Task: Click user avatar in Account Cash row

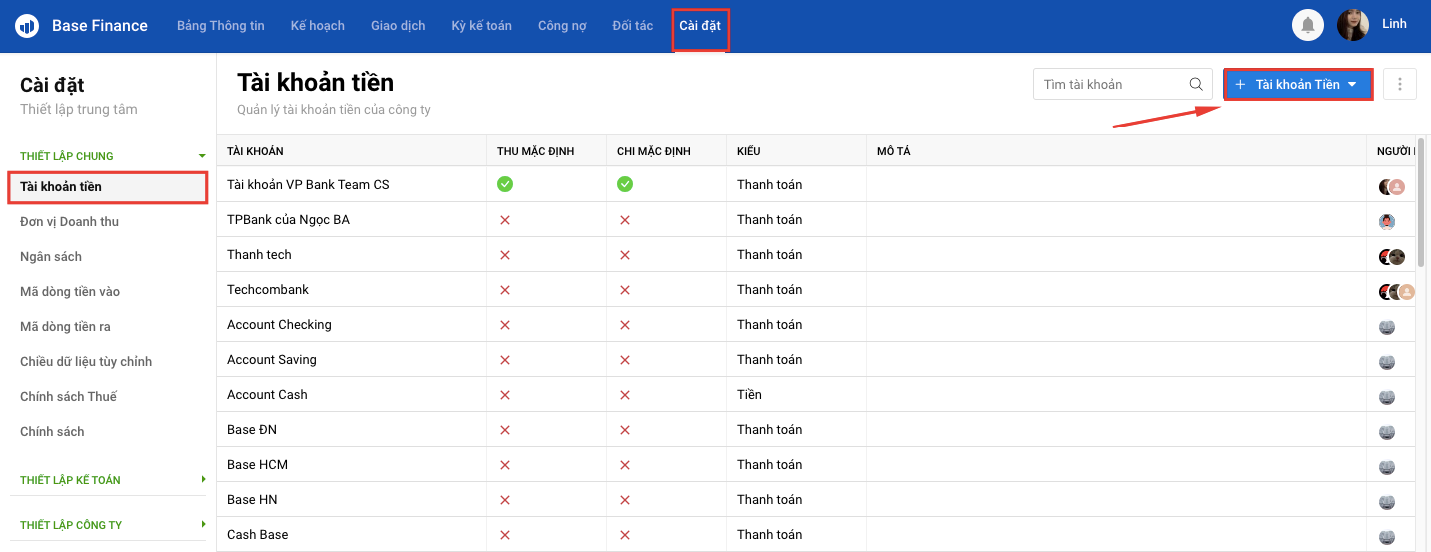Action: (x=1387, y=397)
